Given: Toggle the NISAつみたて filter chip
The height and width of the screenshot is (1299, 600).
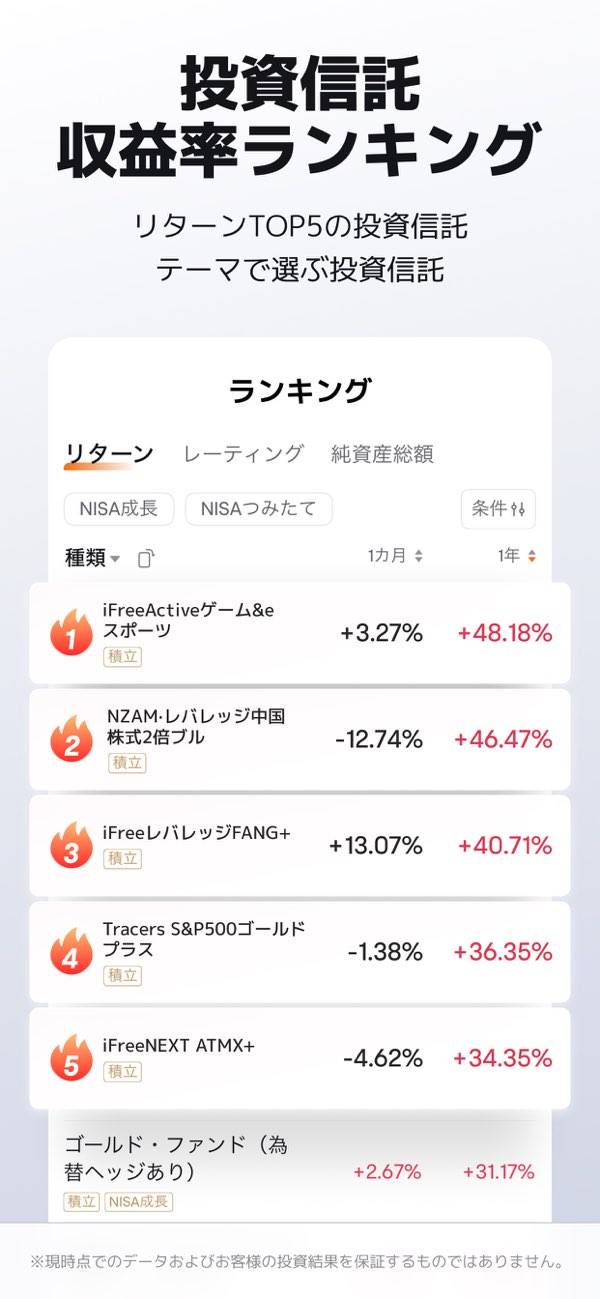Looking at the screenshot, I should click(258, 509).
